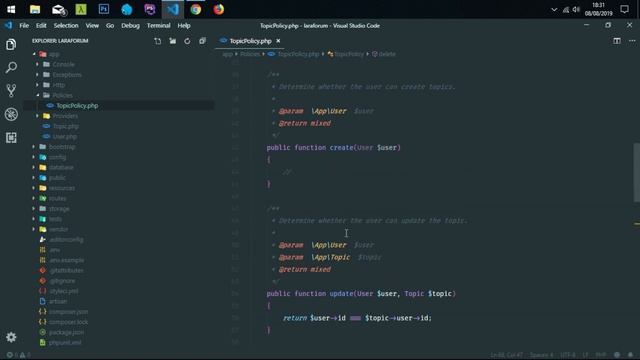Open the Source Control view
640x360 pixels.
11,90
